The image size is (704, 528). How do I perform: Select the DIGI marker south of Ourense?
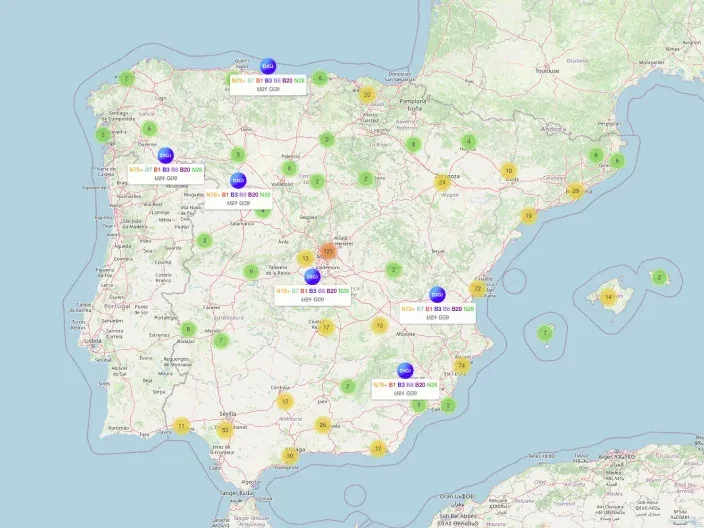[x=166, y=155]
